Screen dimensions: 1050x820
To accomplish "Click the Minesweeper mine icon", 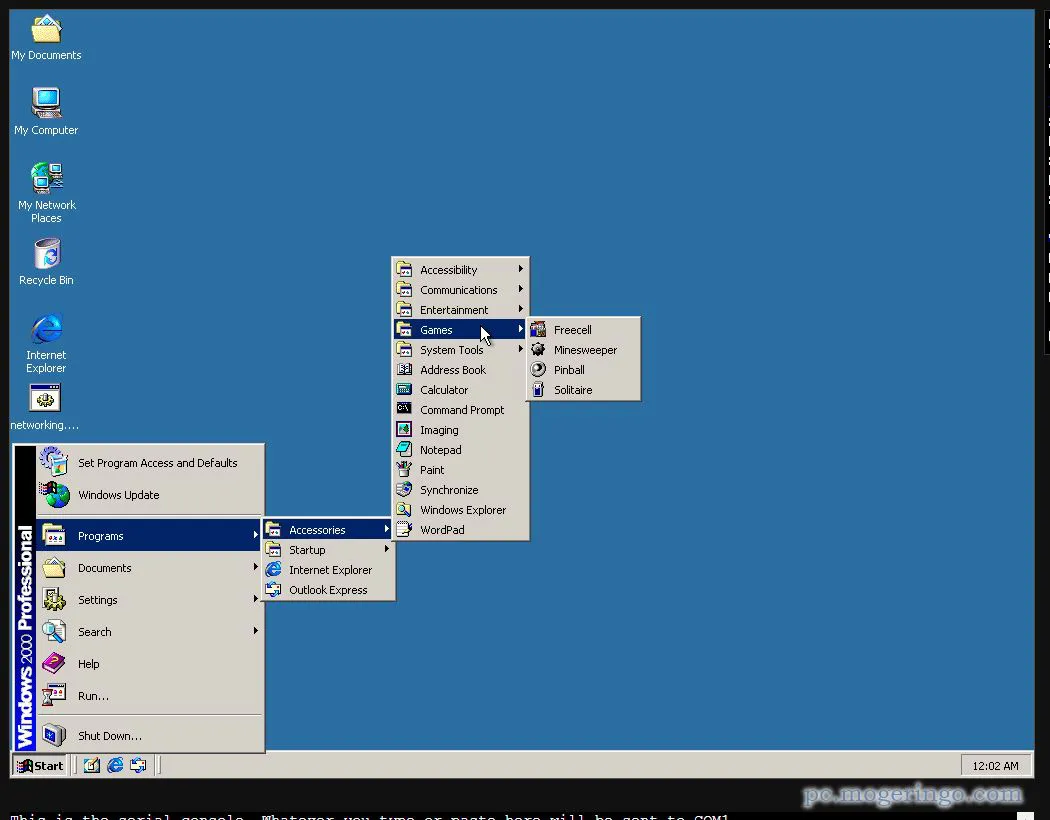I will point(538,349).
